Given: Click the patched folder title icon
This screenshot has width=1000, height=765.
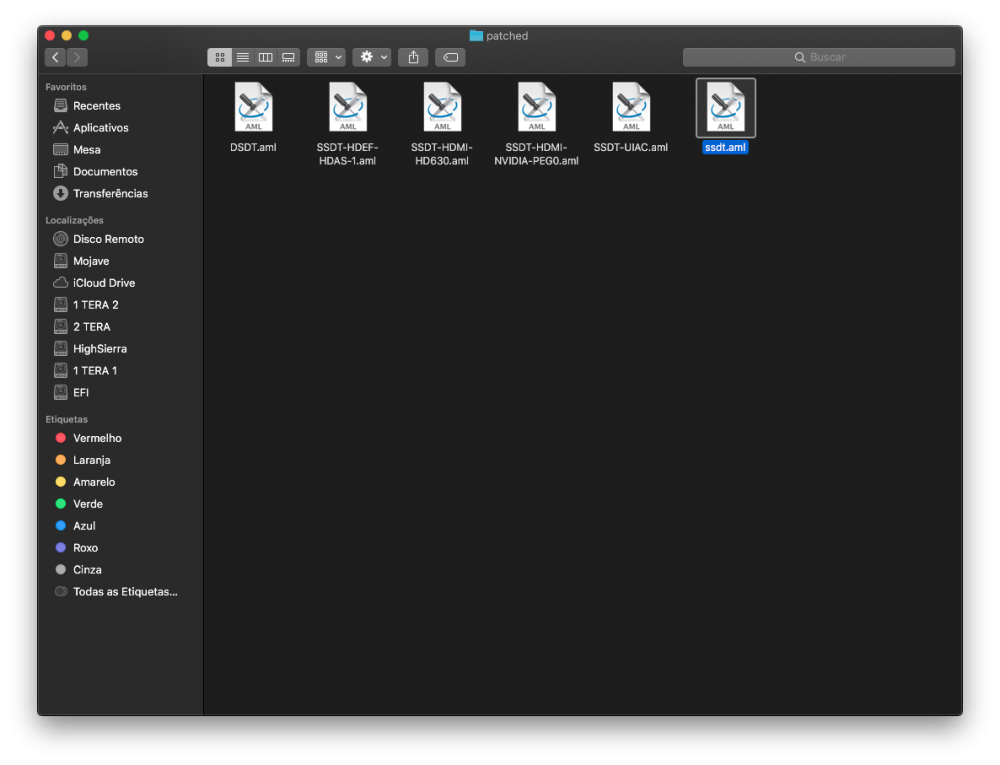Looking at the screenshot, I should pyautogui.click(x=476, y=36).
